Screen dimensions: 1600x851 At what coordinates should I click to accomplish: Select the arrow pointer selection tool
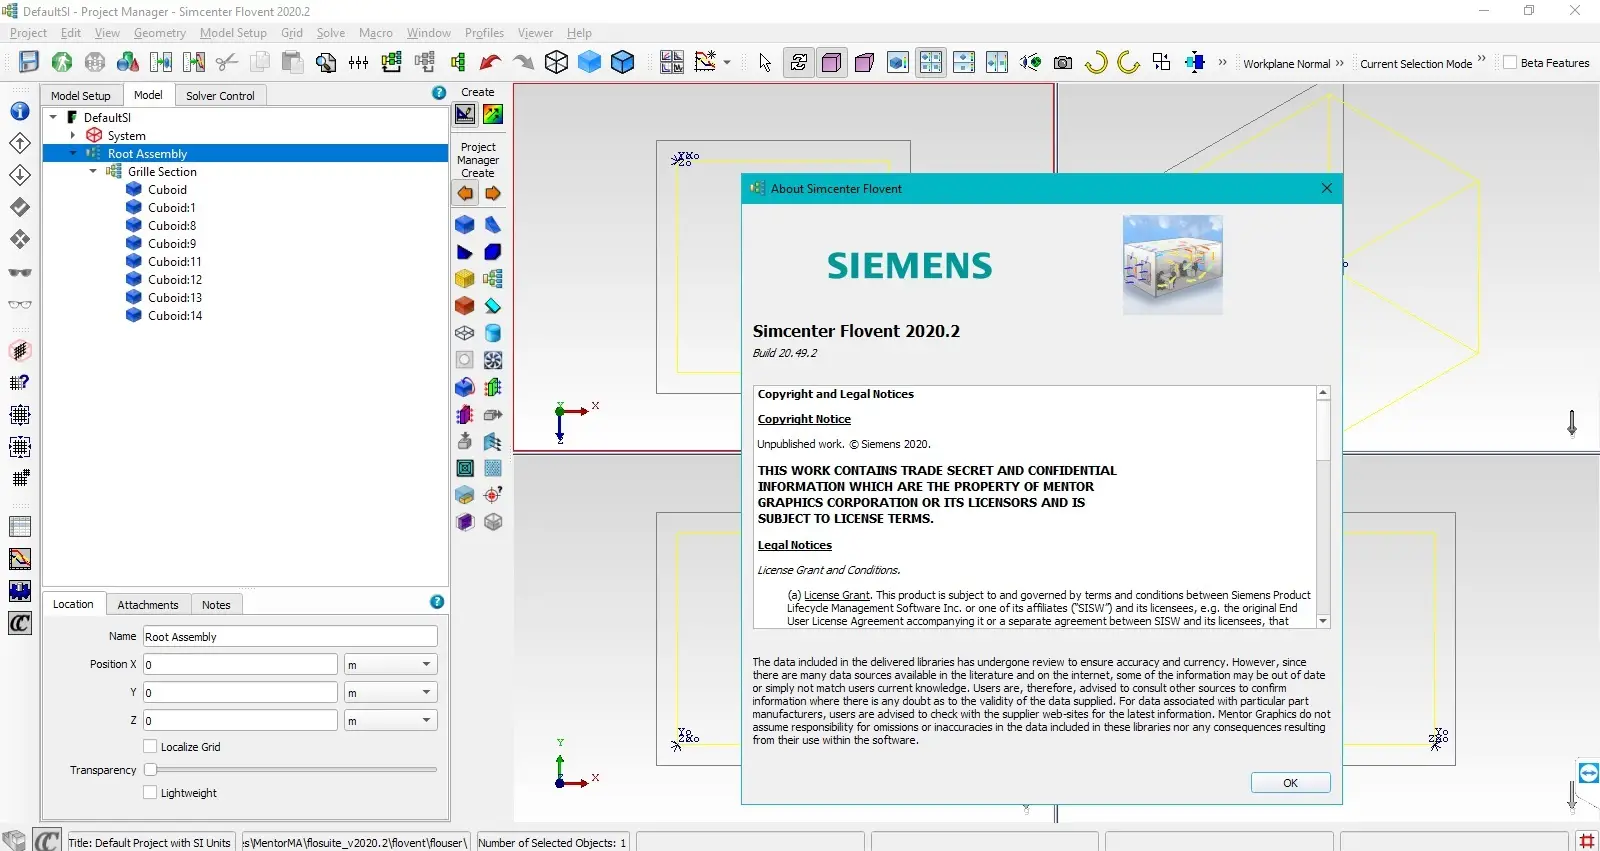point(765,62)
